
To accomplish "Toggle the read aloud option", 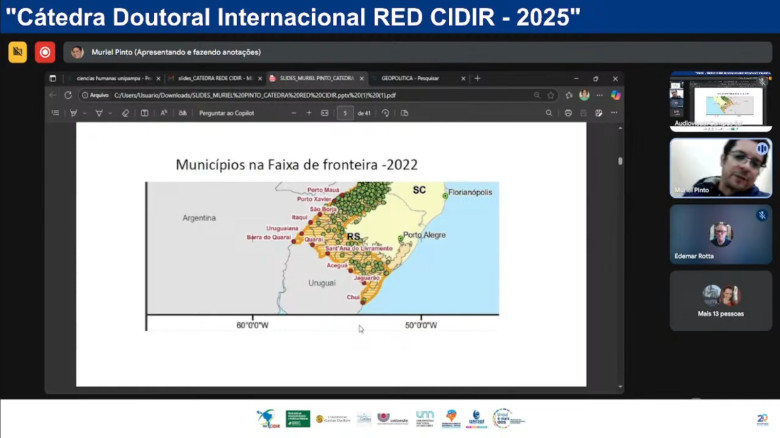I will point(164,113).
